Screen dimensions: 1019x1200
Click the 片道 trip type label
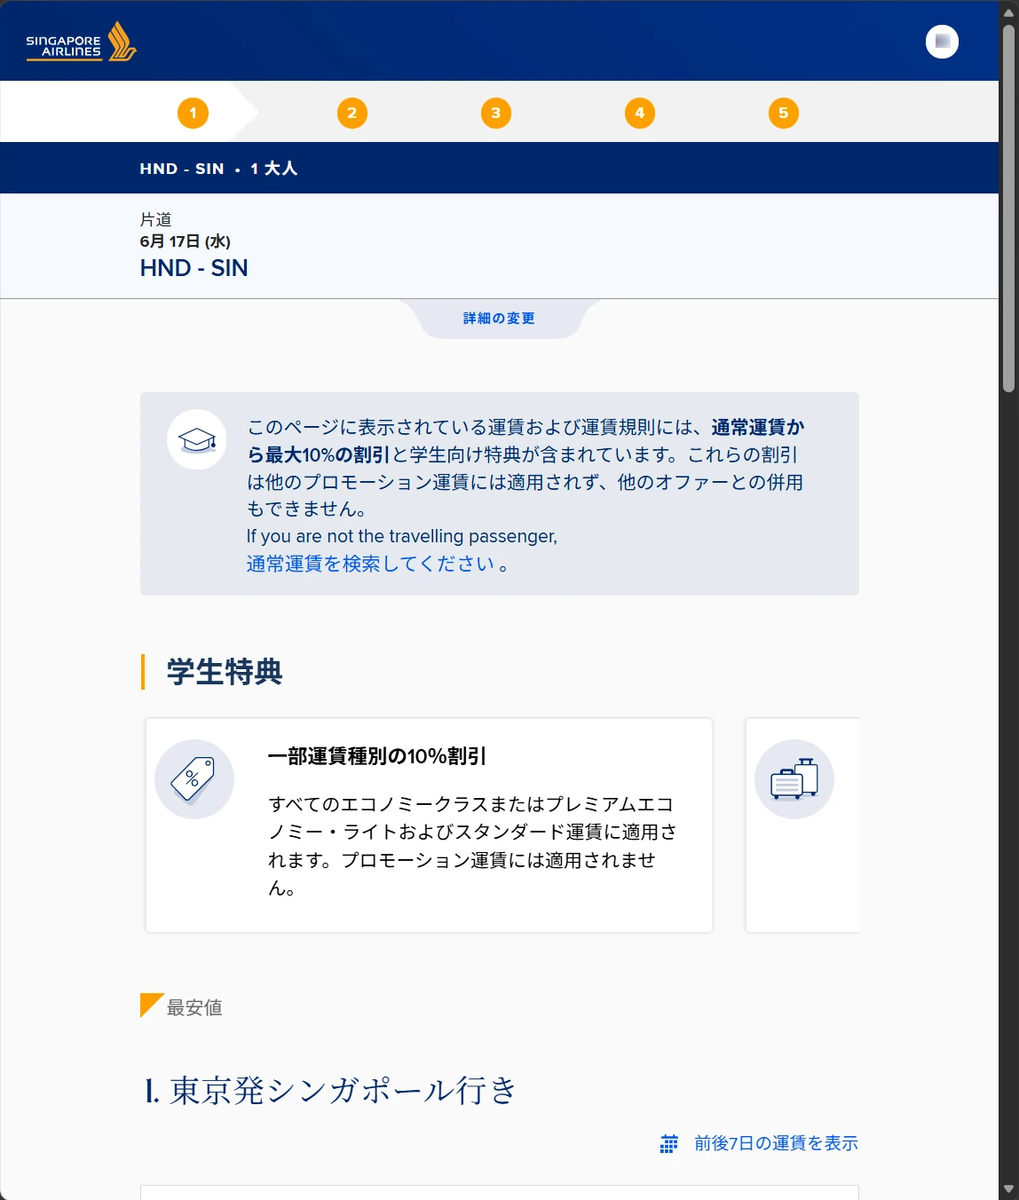(156, 220)
